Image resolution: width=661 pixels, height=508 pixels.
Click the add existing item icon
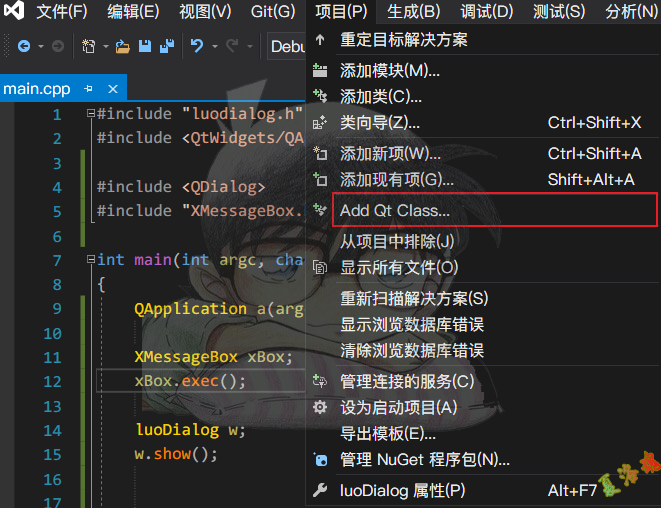point(320,179)
